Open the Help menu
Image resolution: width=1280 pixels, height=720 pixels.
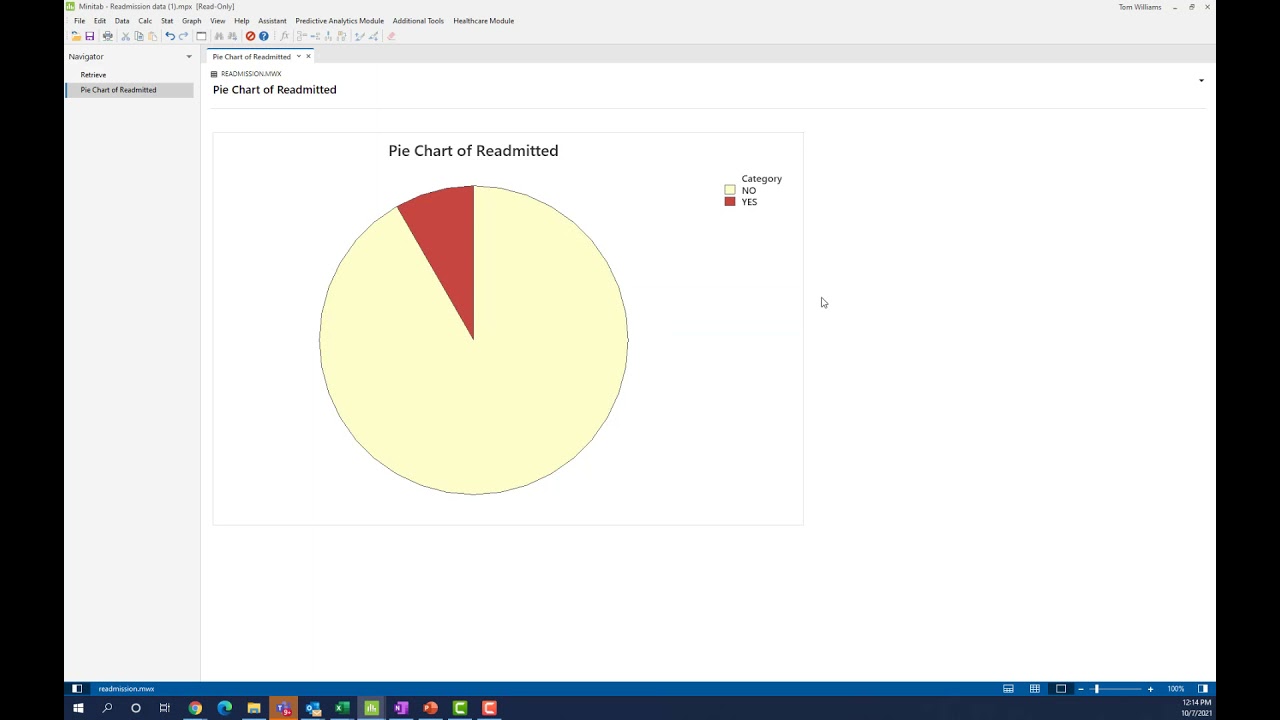click(x=242, y=21)
